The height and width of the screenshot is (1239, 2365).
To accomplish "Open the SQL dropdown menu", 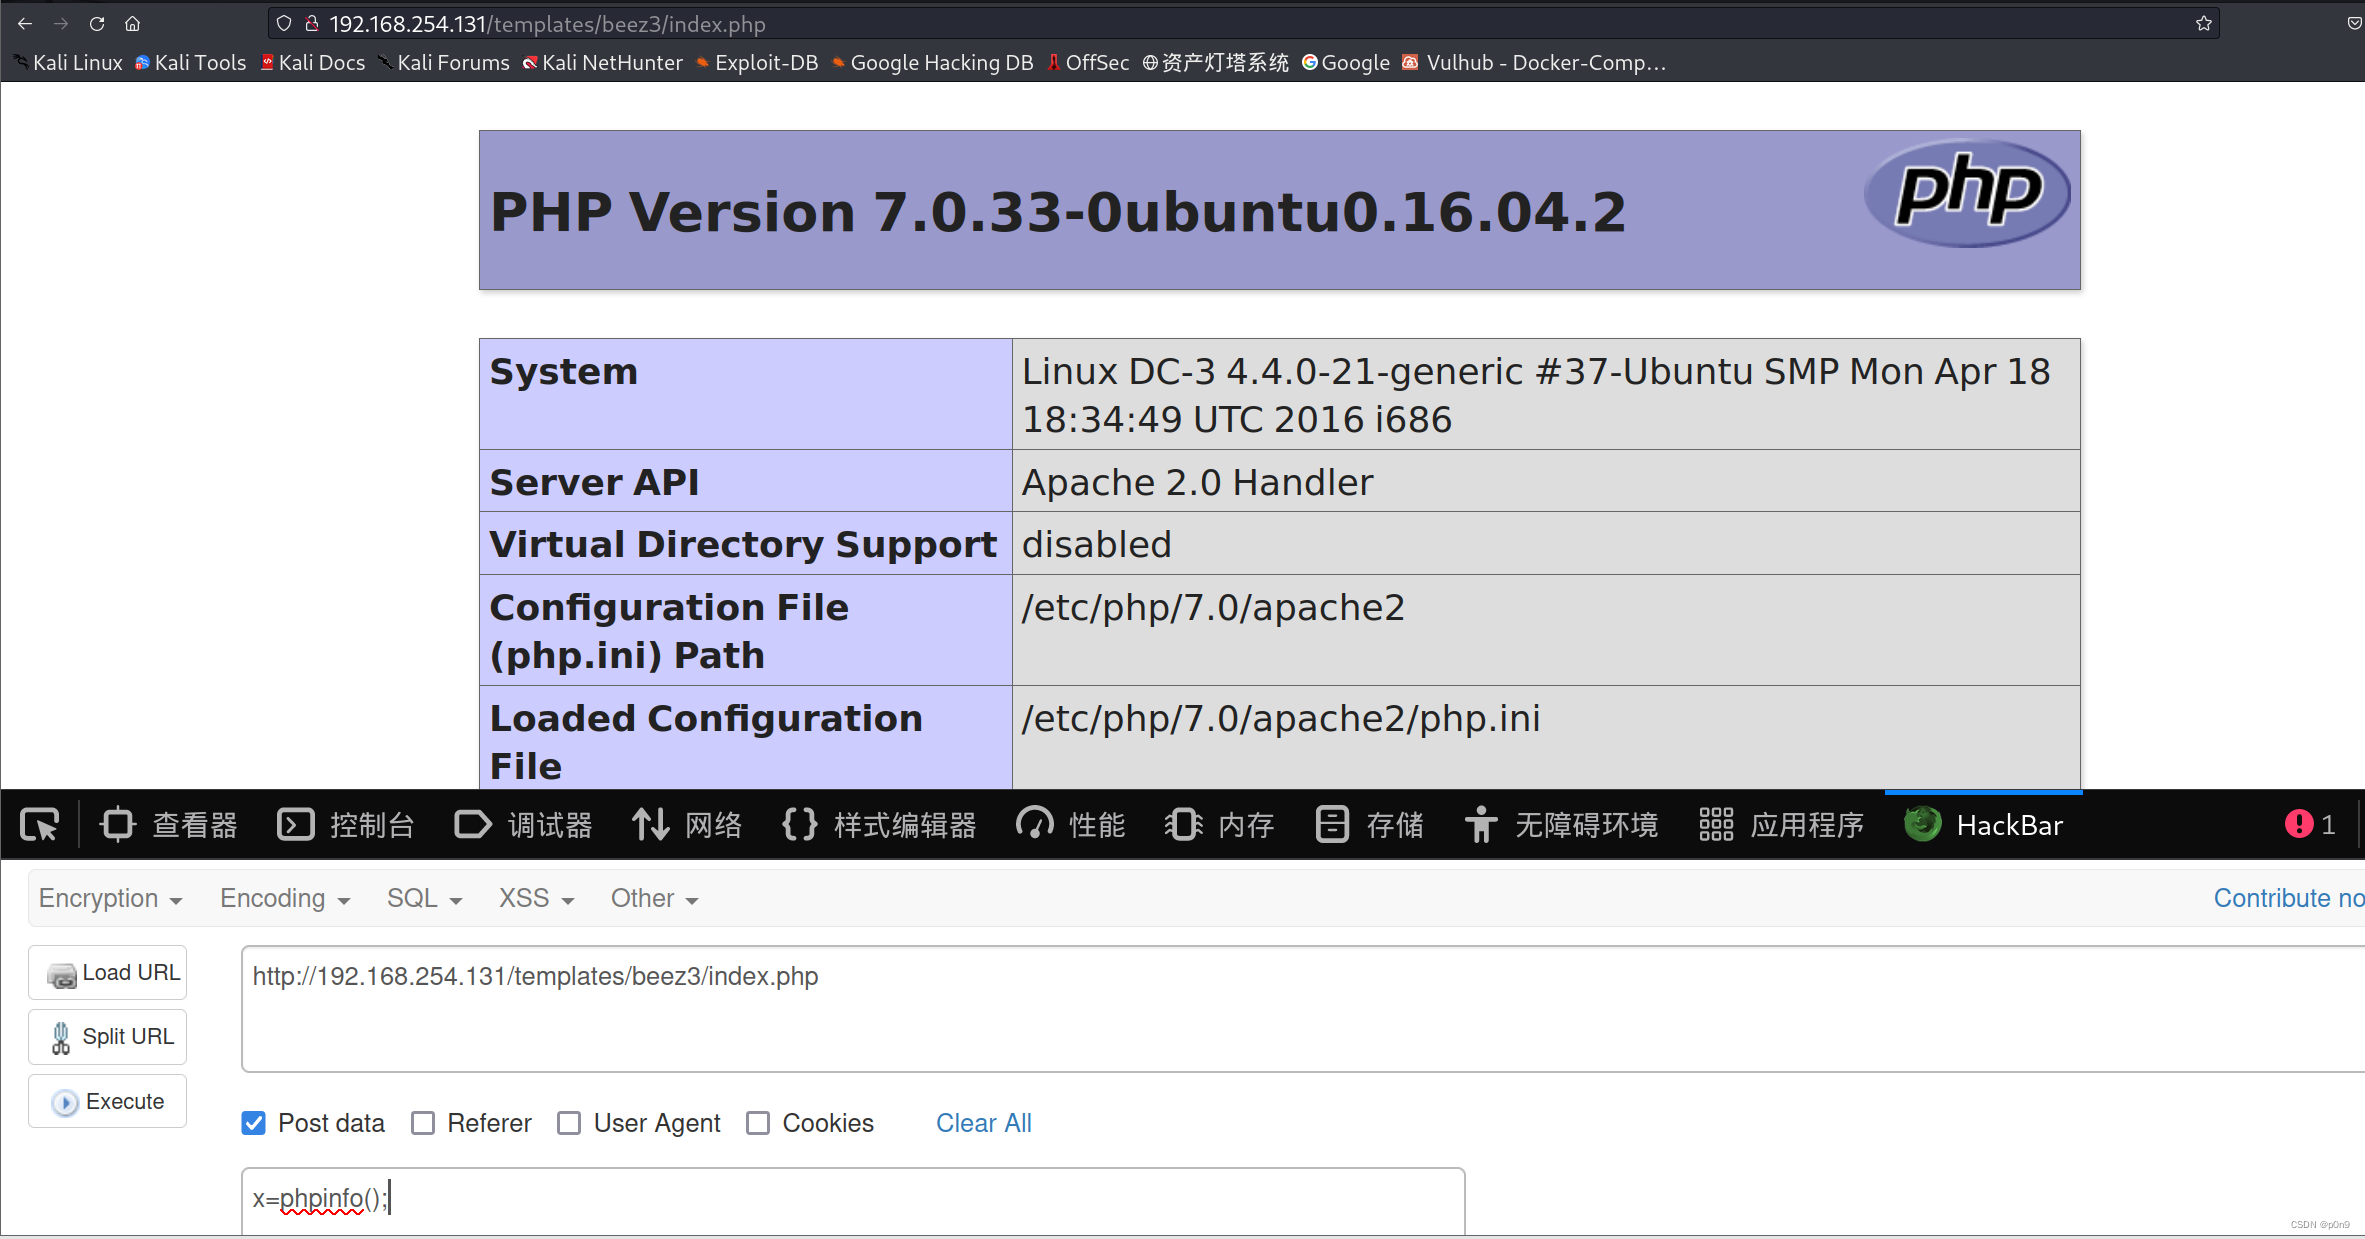I will [424, 898].
